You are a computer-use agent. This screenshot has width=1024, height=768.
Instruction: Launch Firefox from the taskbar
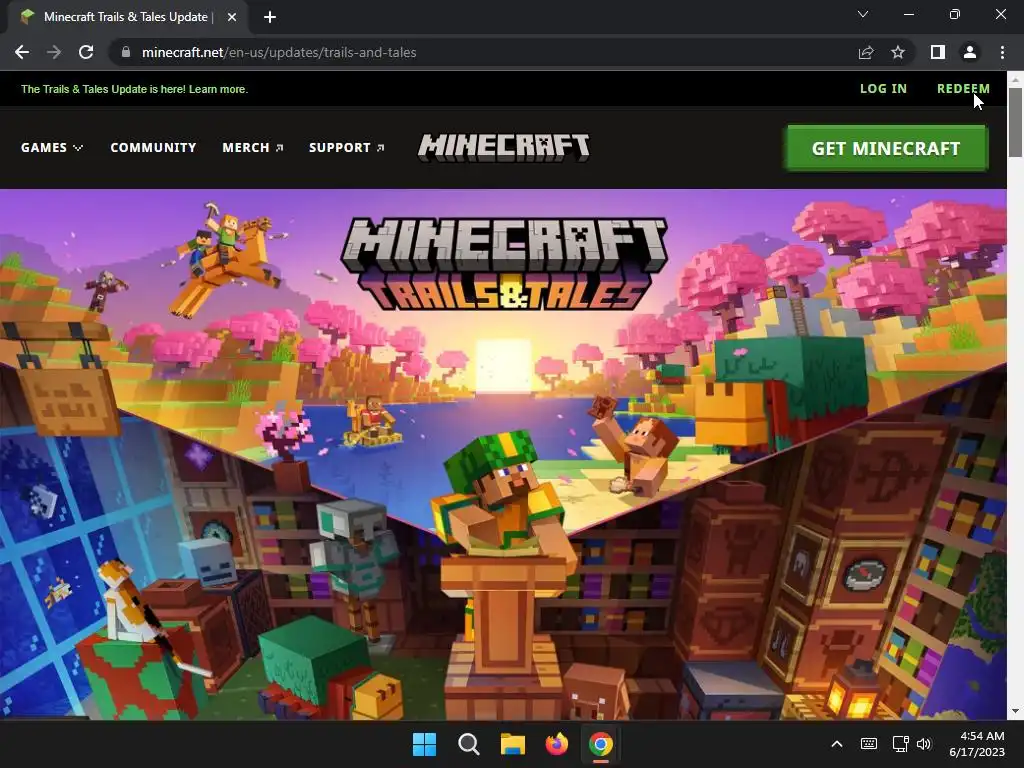point(556,744)
